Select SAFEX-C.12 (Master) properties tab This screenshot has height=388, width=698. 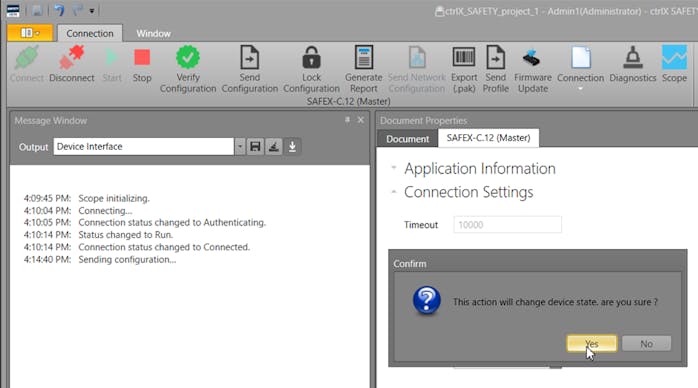click(x=488, y=138)
